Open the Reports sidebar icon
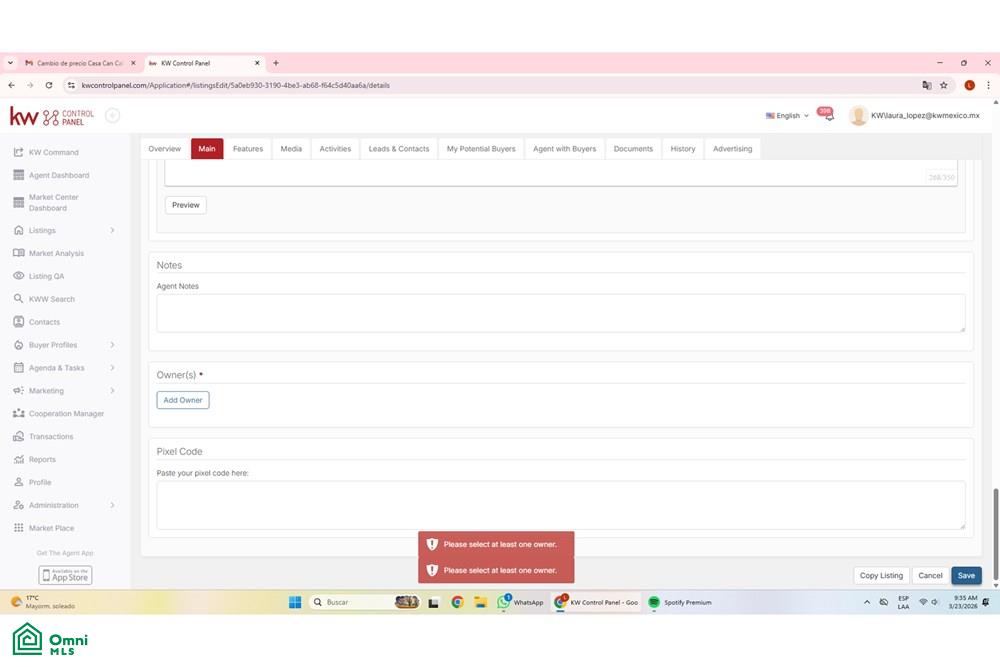Image resolution: width=1000 pixels, height=667 pixels. pos(18,460)
